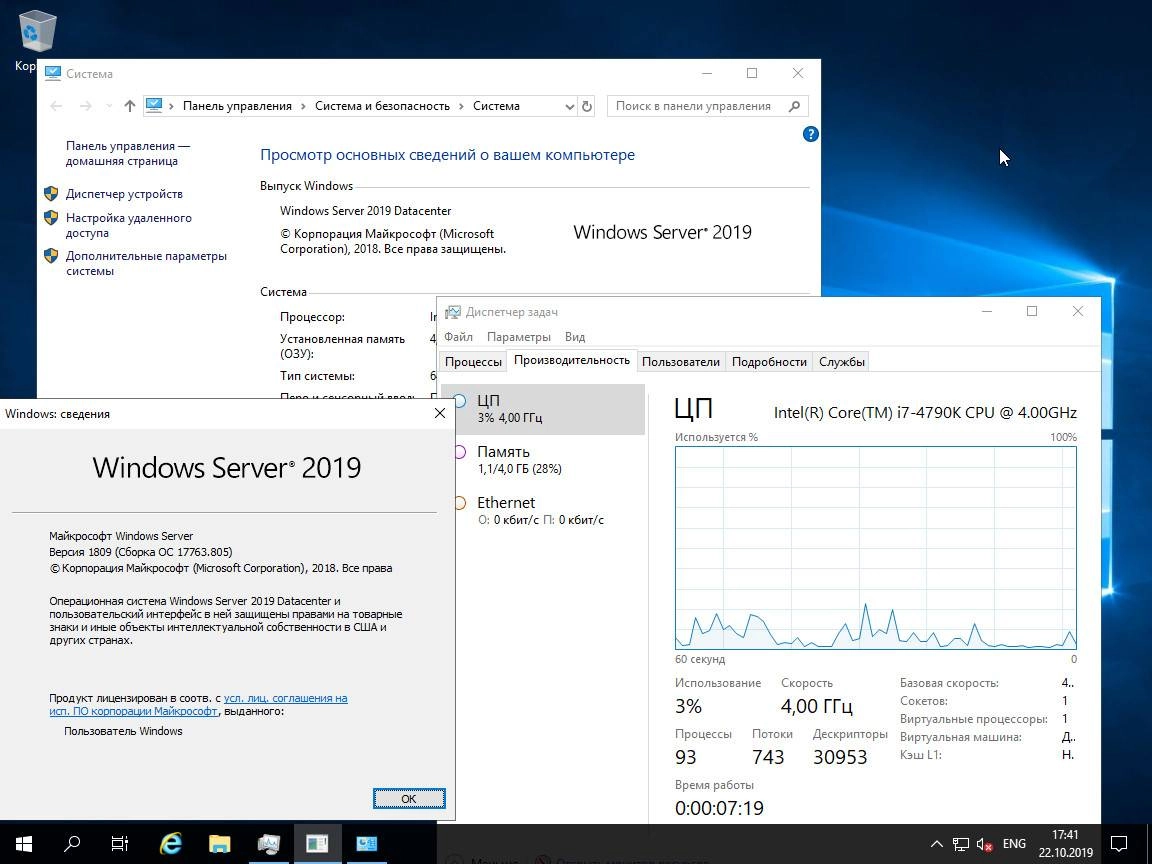
Task: Click the CPU usage graph
Action: click(x=876, y=547)
